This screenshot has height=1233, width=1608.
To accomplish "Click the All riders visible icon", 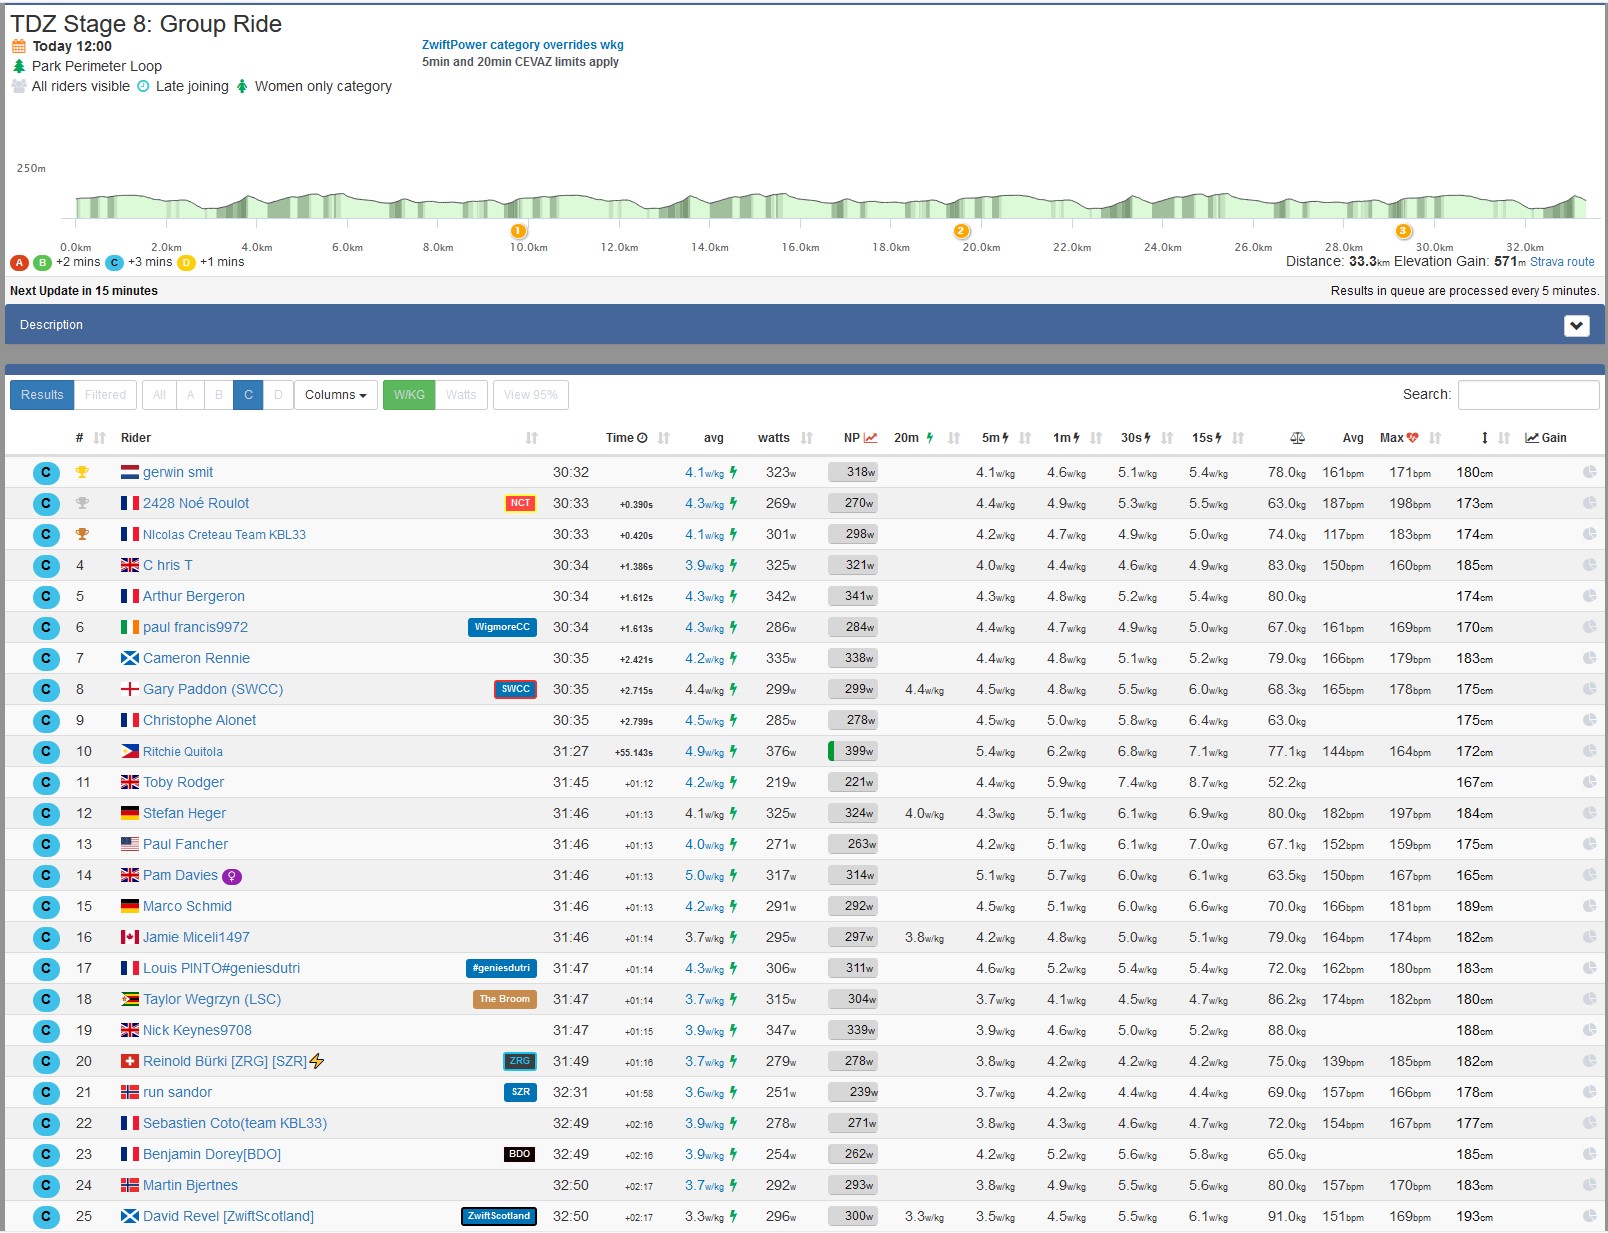I will [x=19, y=86].
